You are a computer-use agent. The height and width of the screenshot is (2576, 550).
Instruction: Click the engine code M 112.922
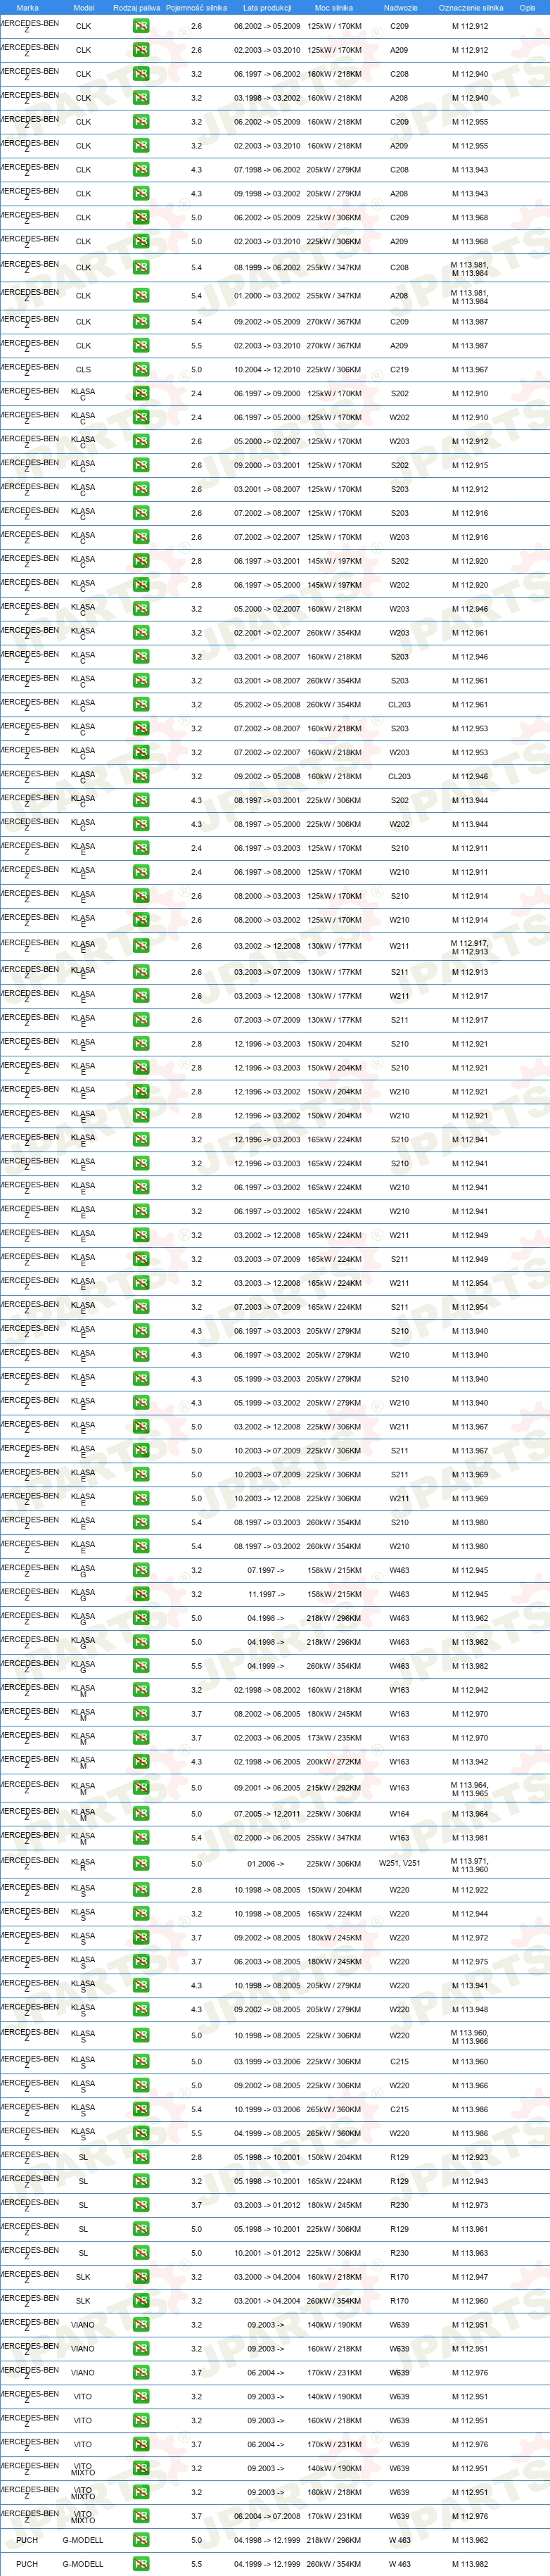[470, 1891]
